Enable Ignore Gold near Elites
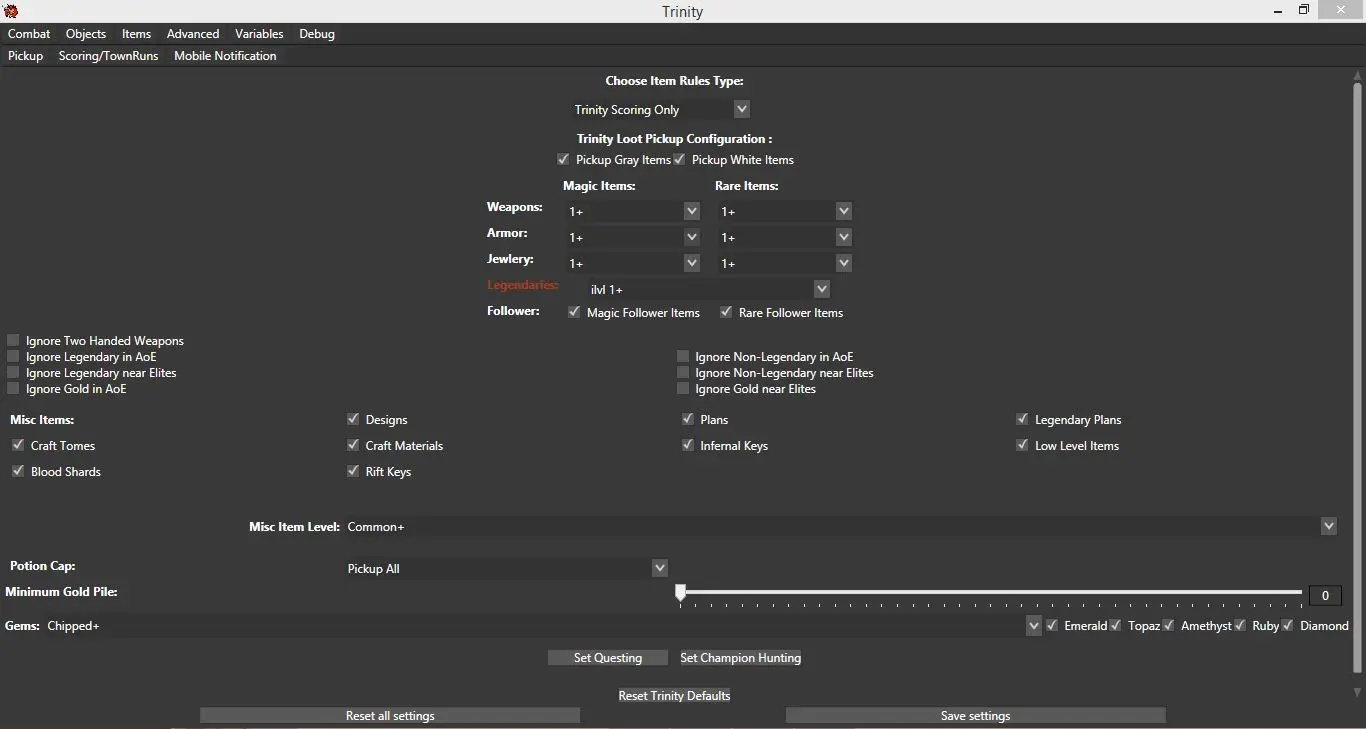Viewport: 1366px width, 729px height. tap(683, 388)
